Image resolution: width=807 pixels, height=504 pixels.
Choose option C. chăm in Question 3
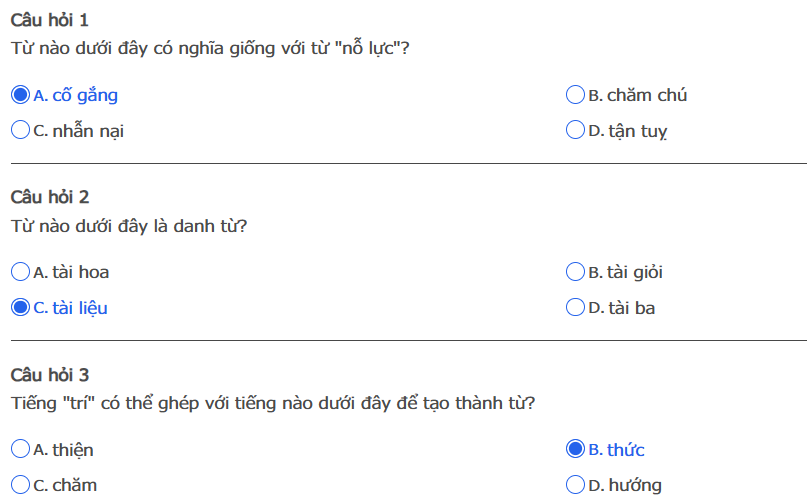[20, 486]
